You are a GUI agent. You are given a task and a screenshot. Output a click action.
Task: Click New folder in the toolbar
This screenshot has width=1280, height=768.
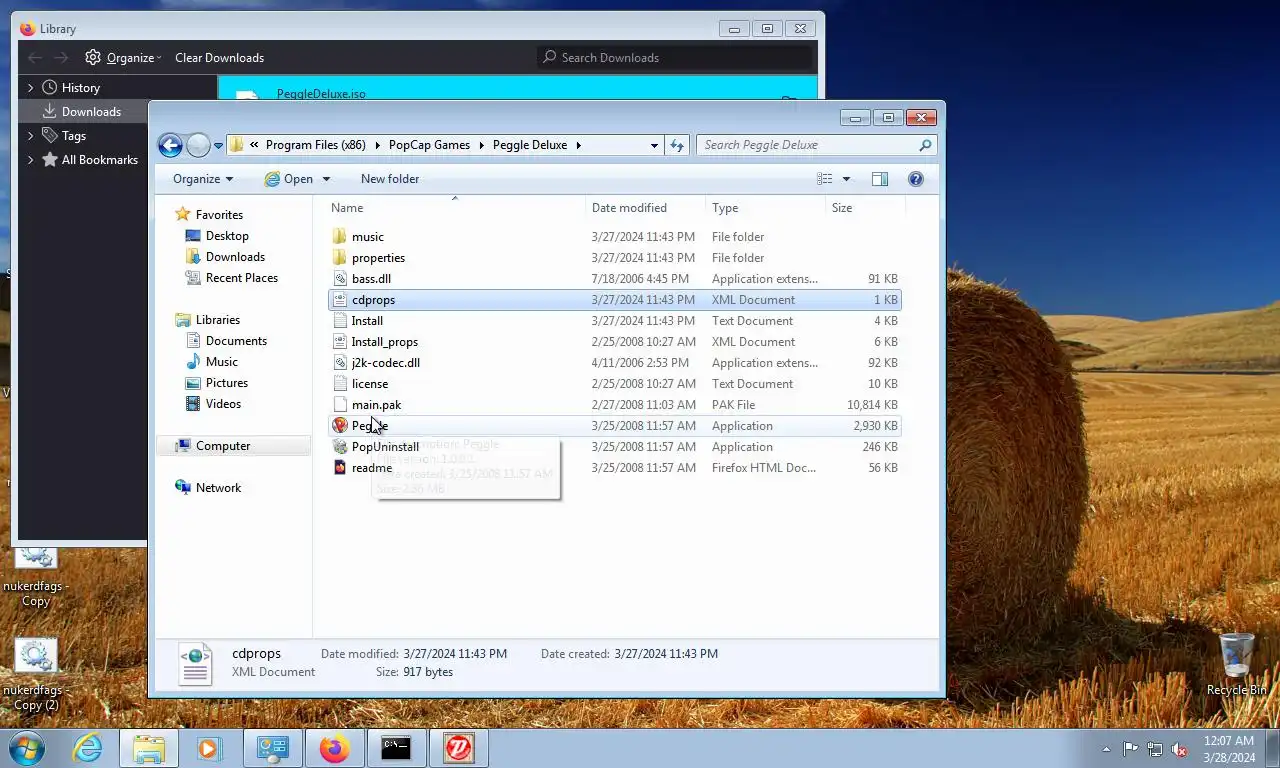390,179
